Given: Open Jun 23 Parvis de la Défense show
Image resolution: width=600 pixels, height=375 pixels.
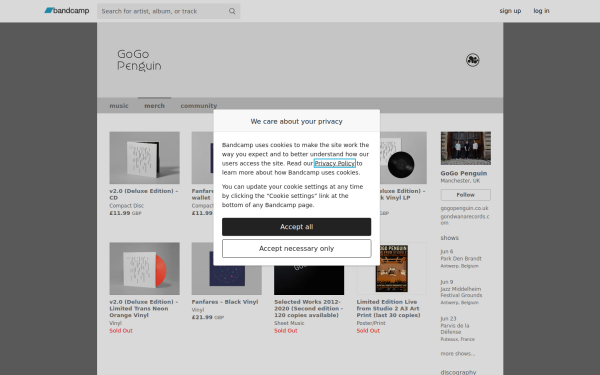Looking at the screenshot, I should [458, 329].
